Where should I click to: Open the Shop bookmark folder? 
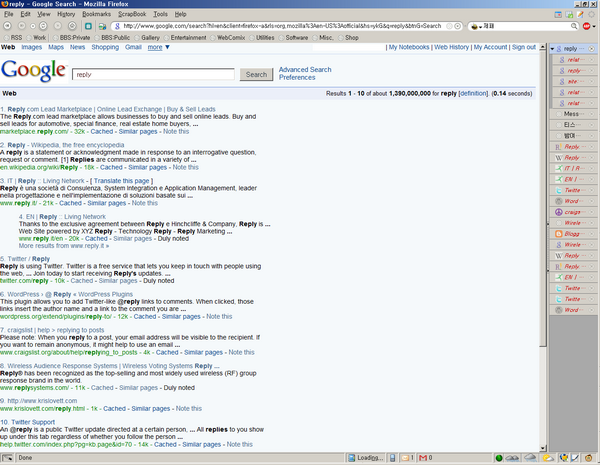349,38
